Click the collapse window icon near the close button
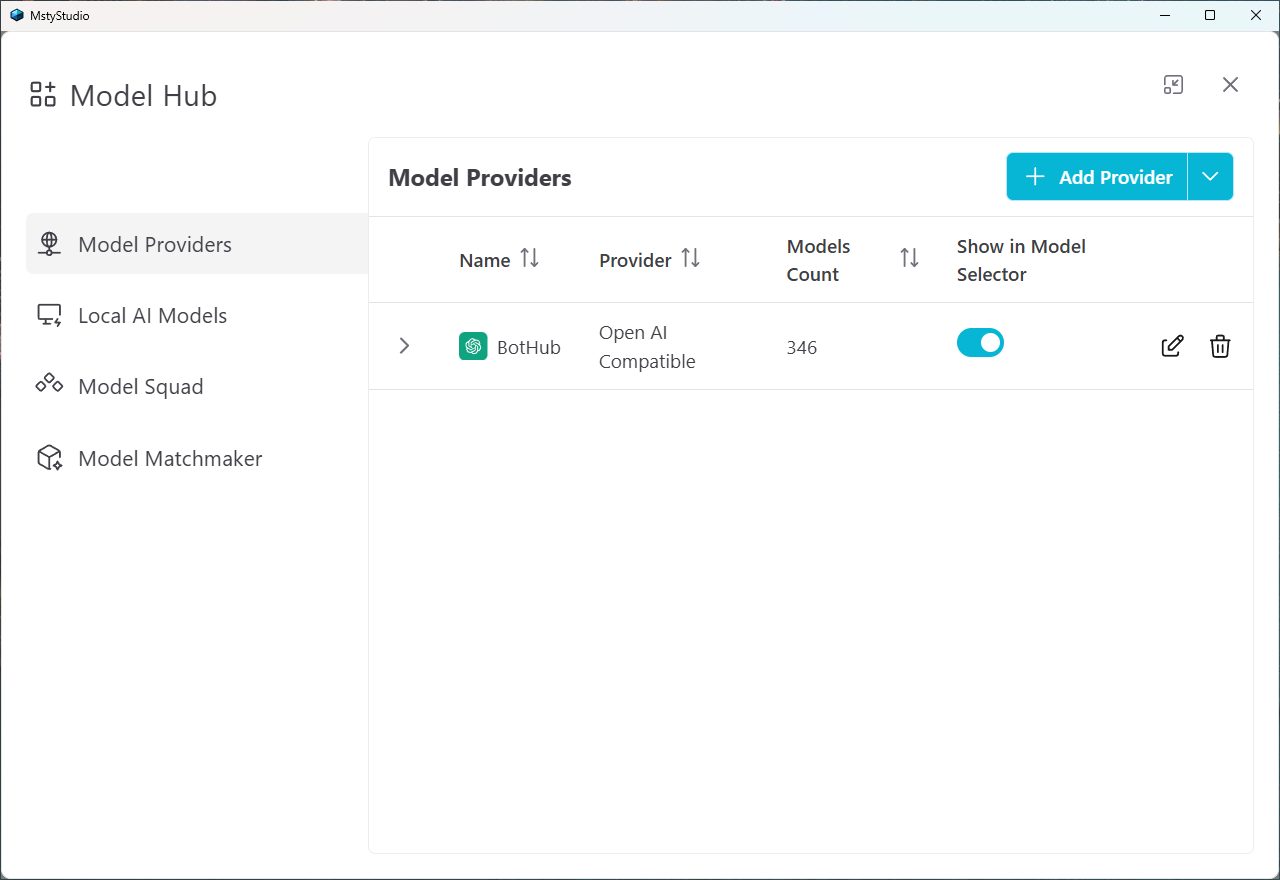The width and height of the screenshot is (1280, 880). pos(1173,85)
